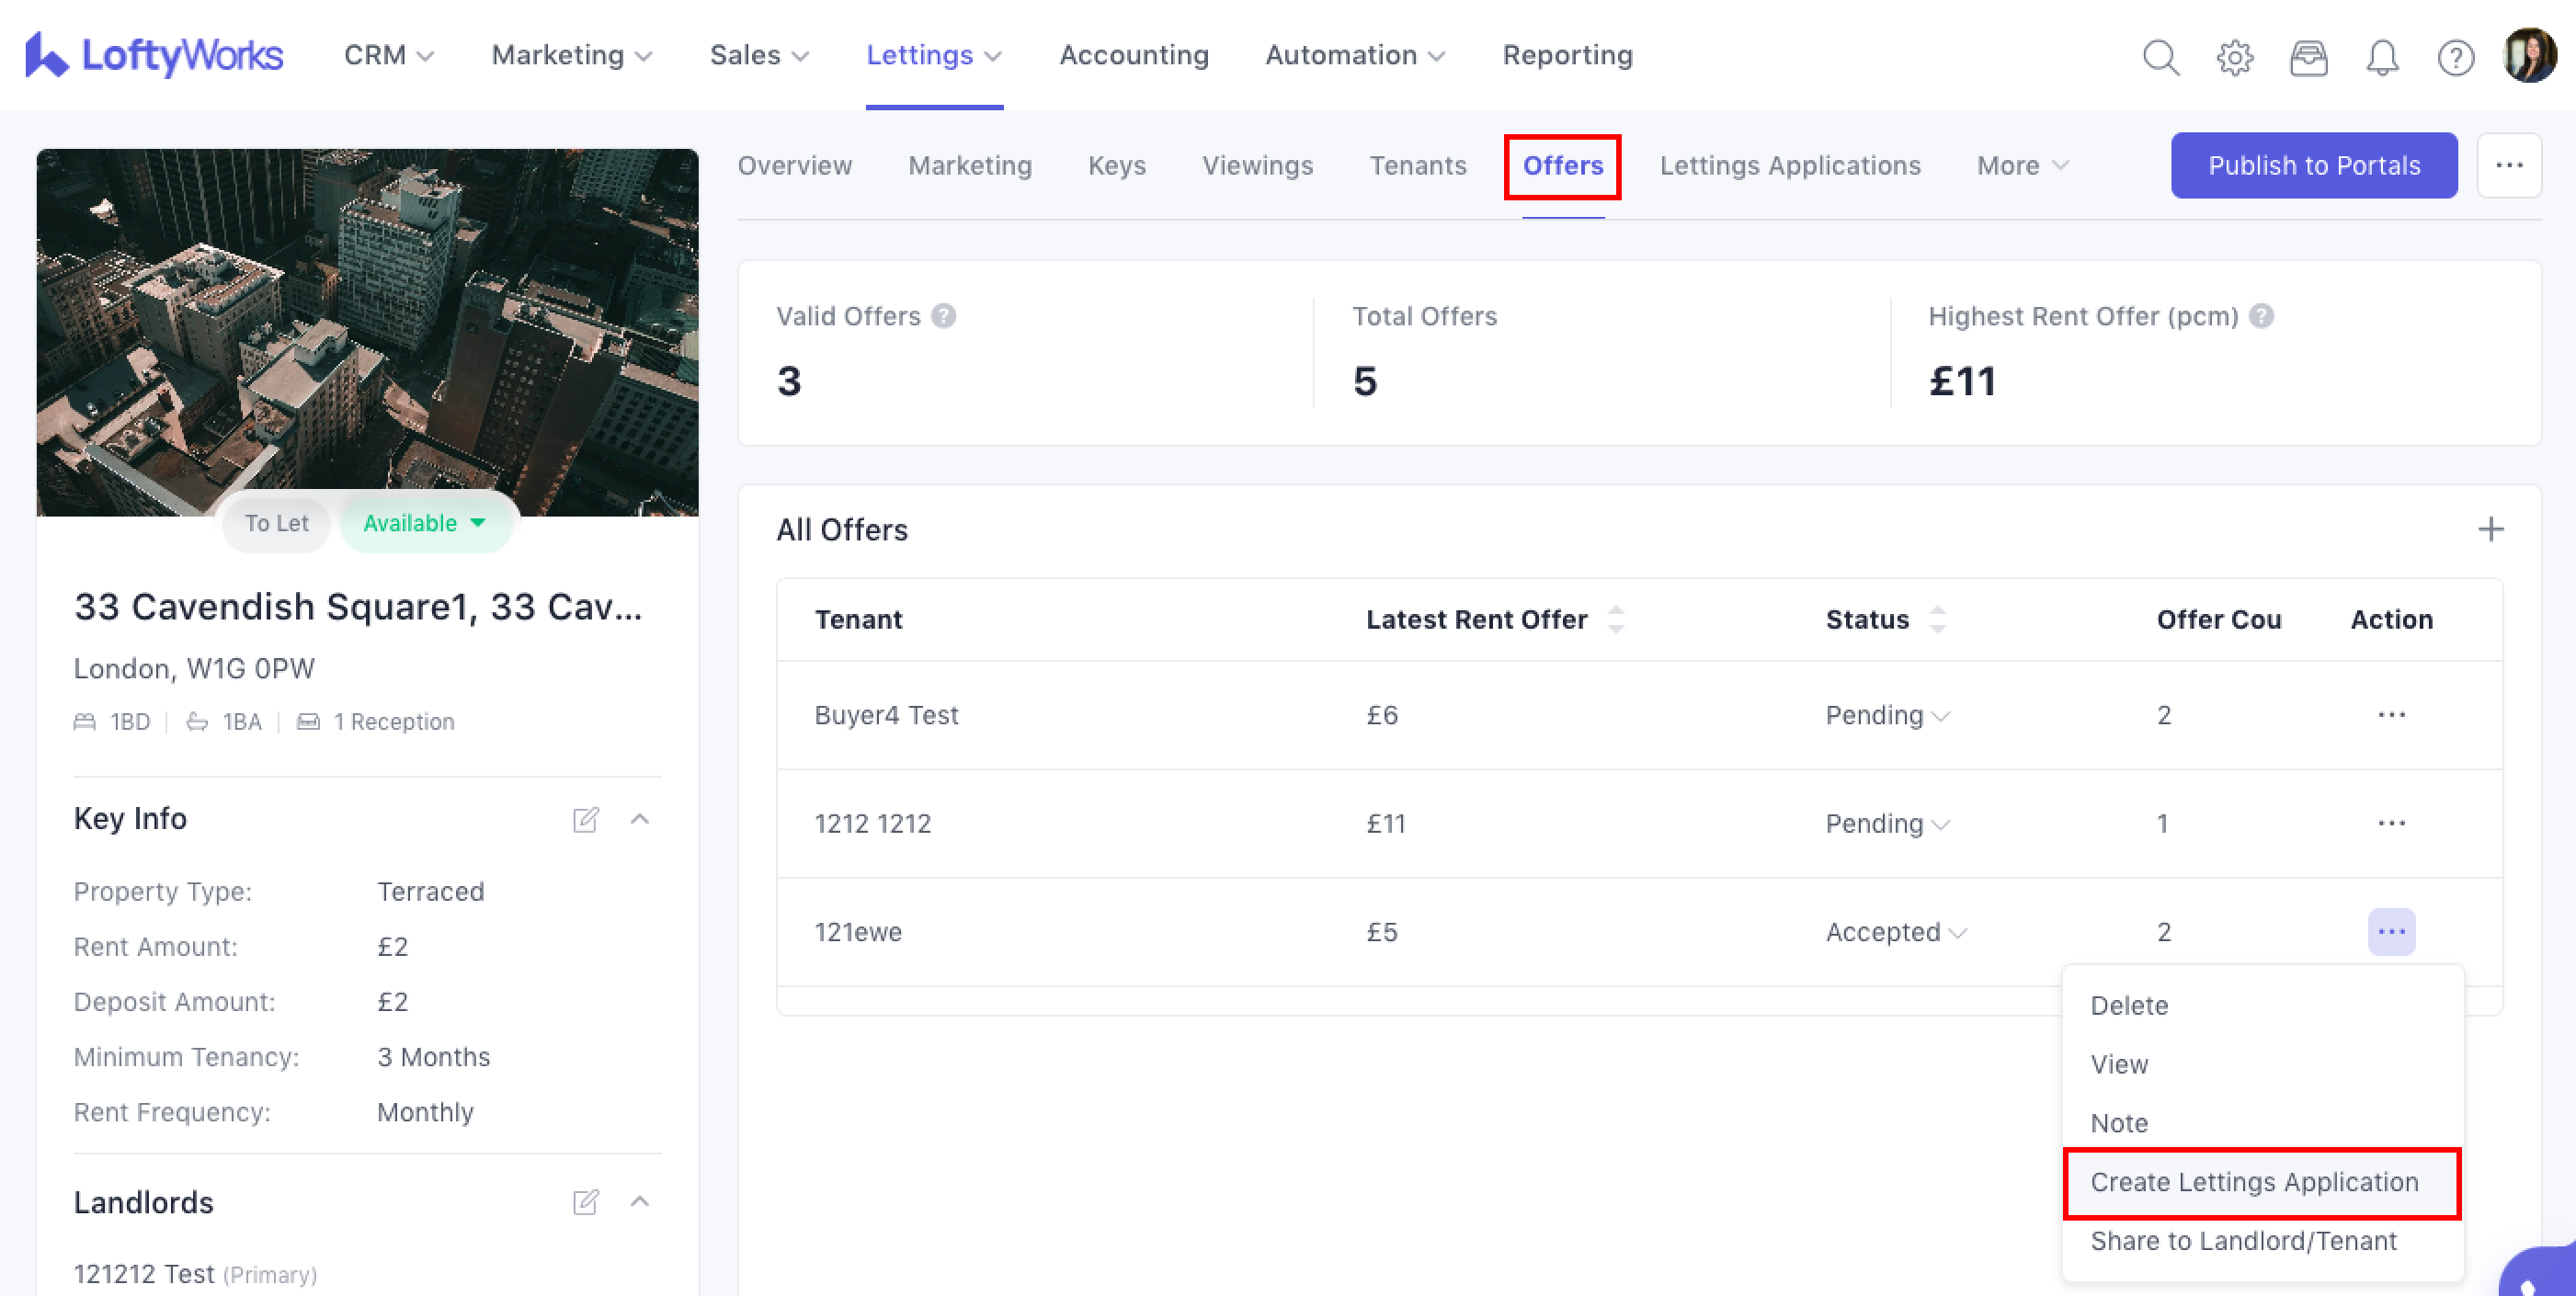Open action menu for Buyer4 Test
Image resolution: width=2576 pixels, height=1296 pixels.
point(2391,715)
